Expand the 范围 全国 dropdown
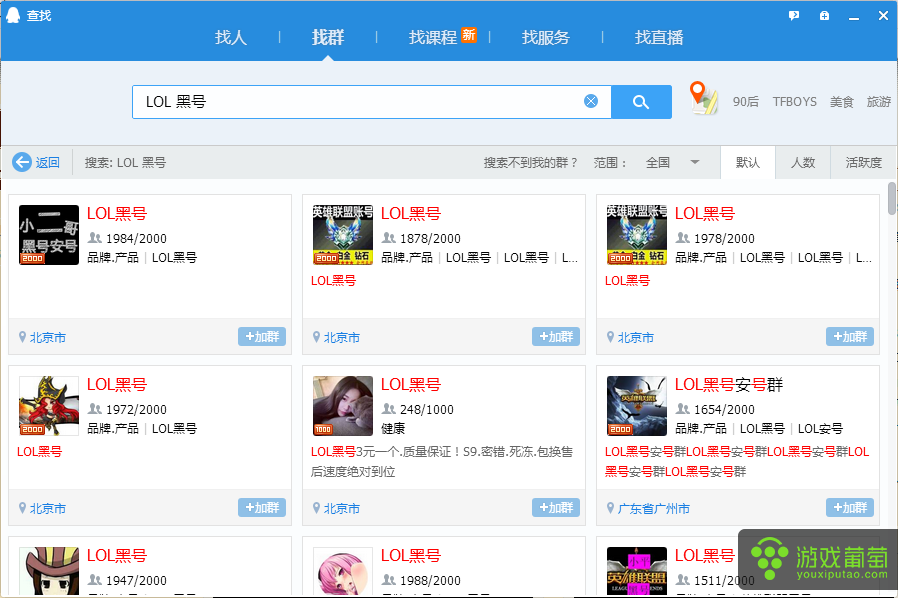898x598 pixels. 672,163
